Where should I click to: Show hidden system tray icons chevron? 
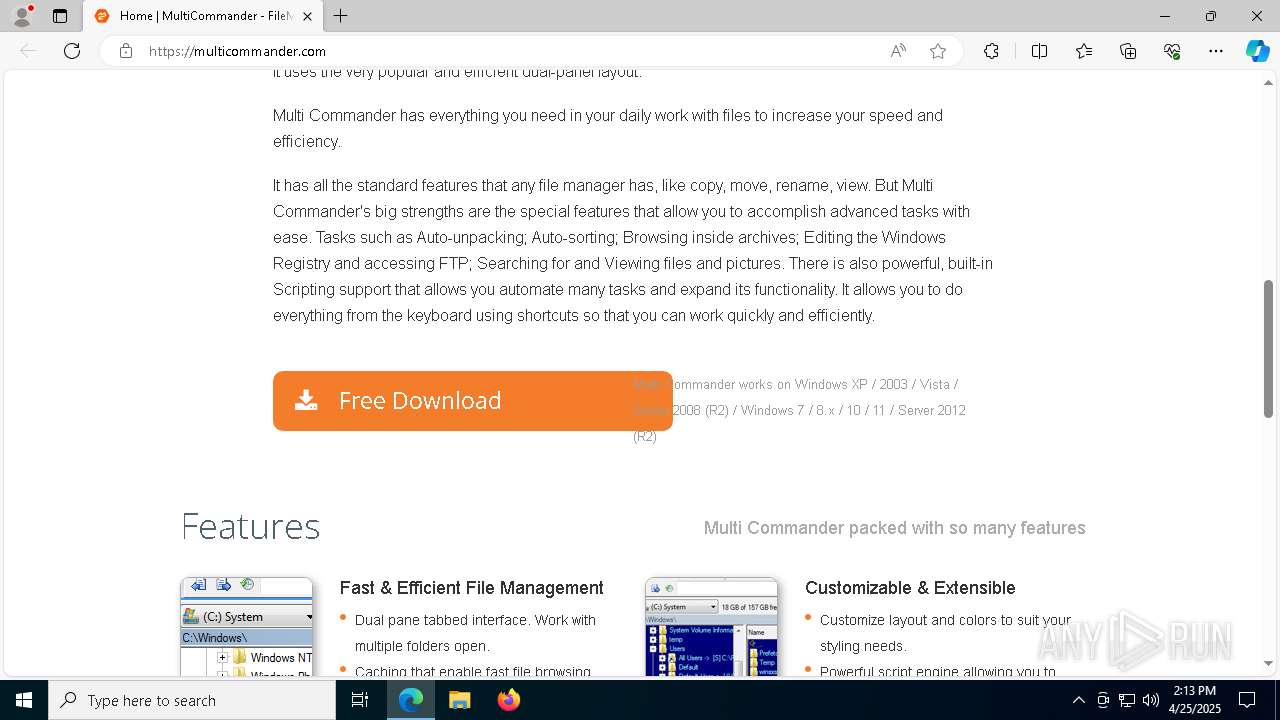(1078, 700)
